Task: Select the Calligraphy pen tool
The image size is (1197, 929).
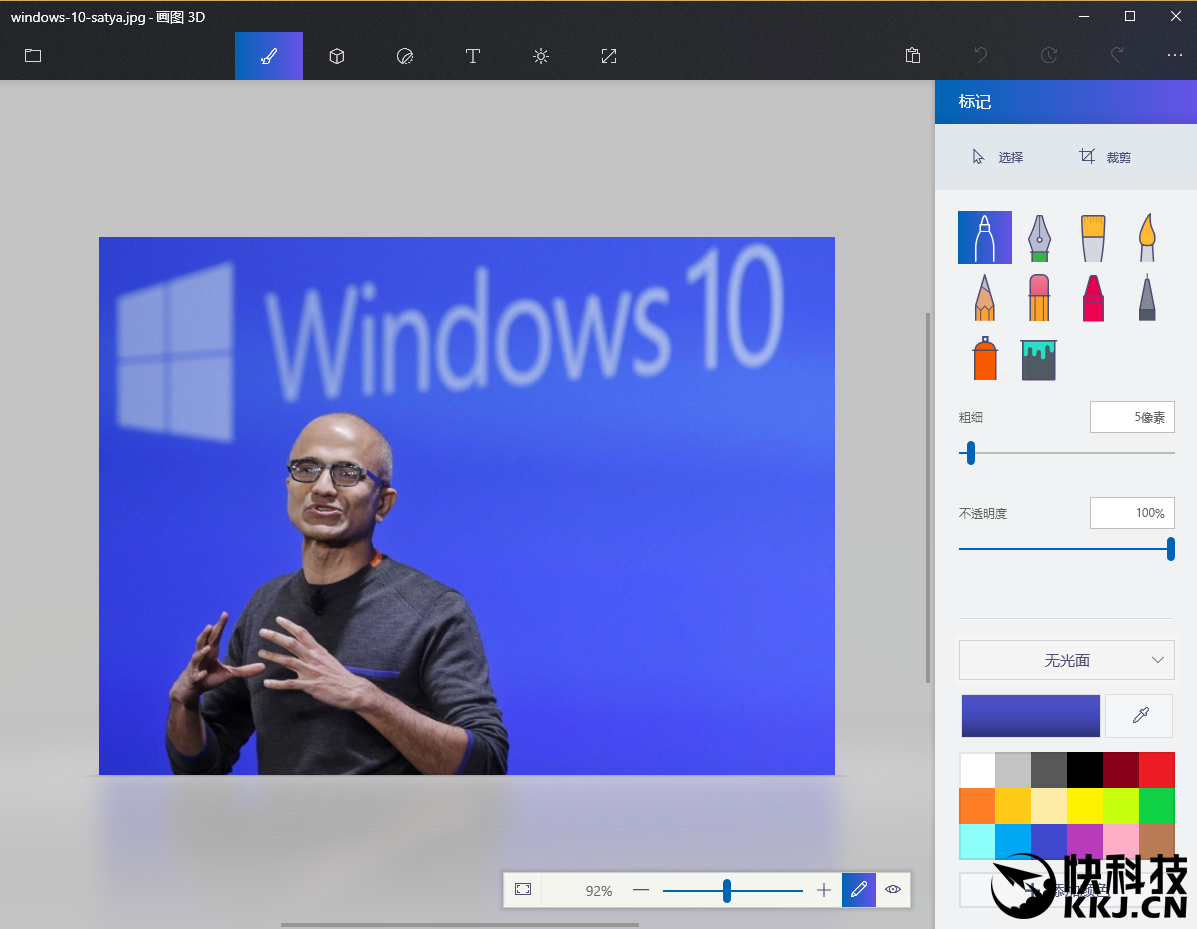Action: pos(1039,237)
